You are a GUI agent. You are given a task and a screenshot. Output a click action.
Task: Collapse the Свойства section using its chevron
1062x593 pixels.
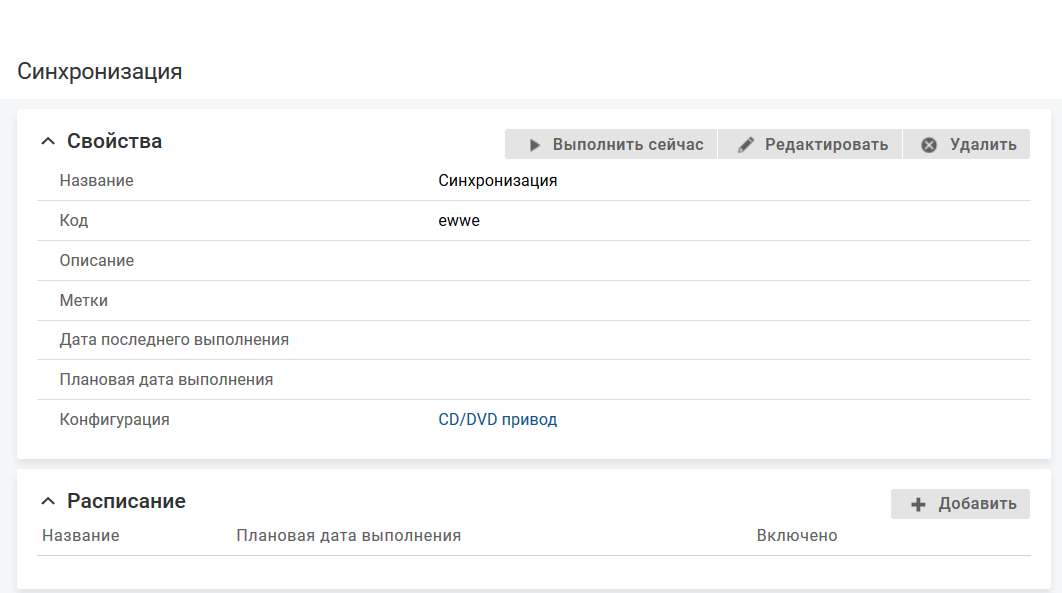pyautogui.click(x=47, y=142)
